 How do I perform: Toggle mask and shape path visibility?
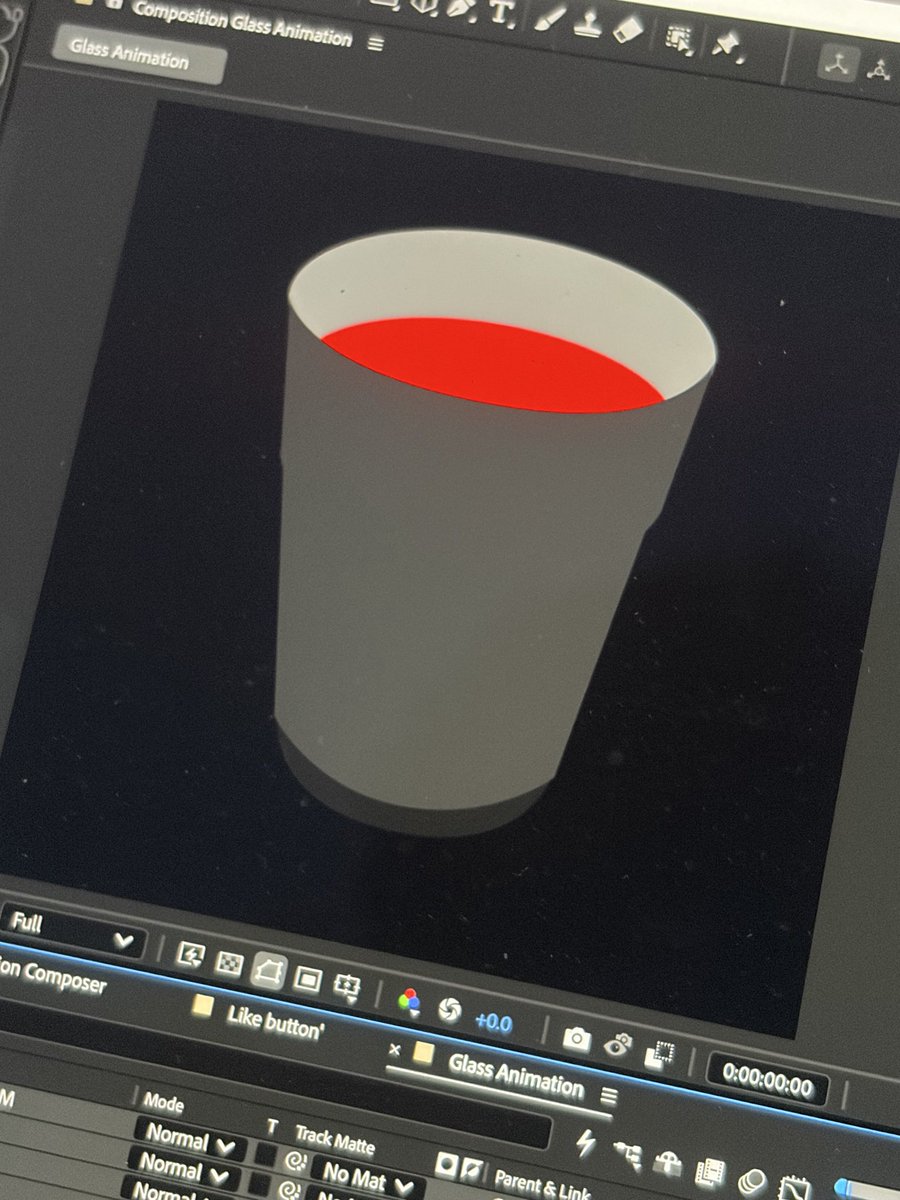269,969
